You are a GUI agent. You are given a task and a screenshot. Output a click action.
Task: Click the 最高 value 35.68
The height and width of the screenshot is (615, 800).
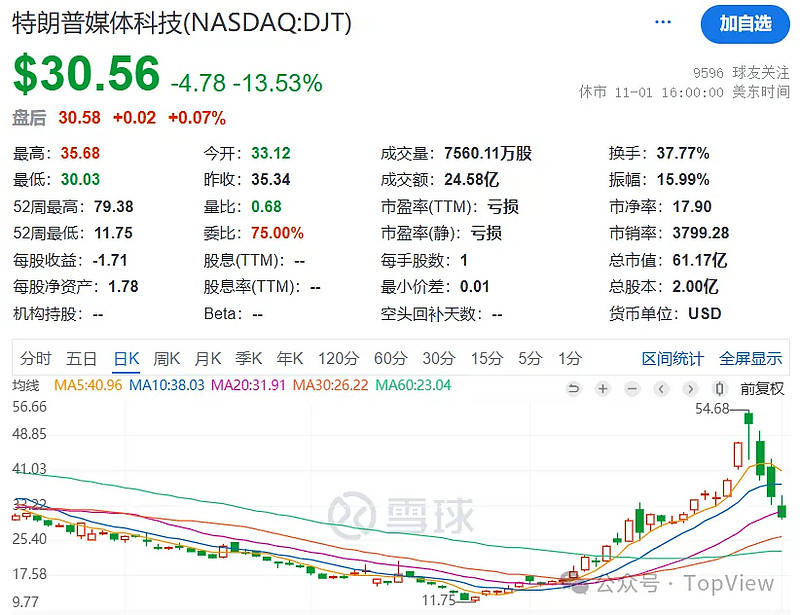(x=81, y=153)
